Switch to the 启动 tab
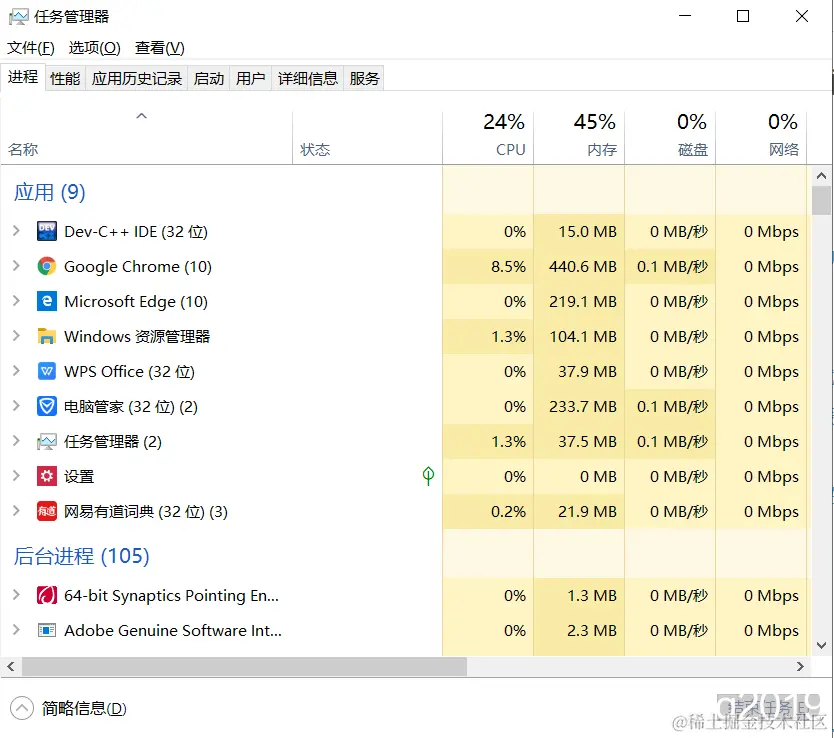The width and height of the screenshot is (834, 738). click(x=208, y=77)
